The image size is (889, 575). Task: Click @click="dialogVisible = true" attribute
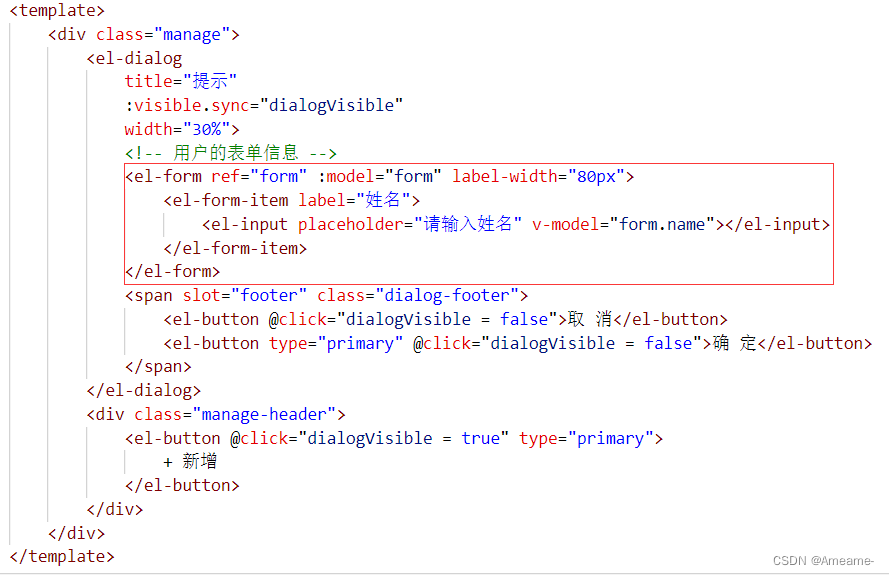point(369,438)
